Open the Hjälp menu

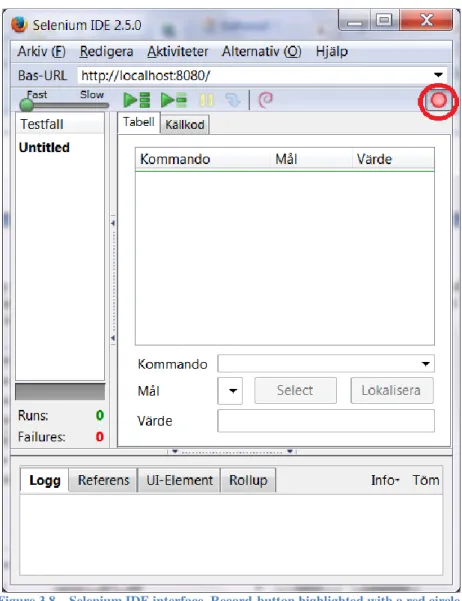click(x=332, y=51)
